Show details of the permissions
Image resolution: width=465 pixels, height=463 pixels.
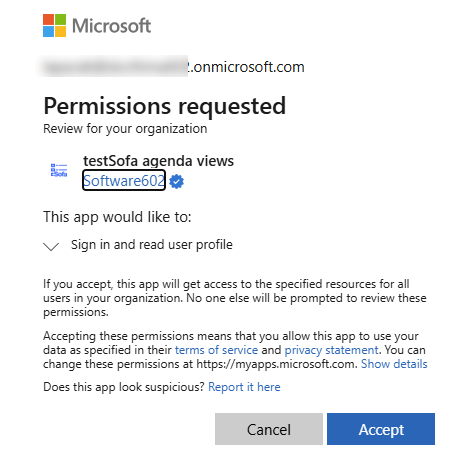pyautogui.click(x=394, y=364)
